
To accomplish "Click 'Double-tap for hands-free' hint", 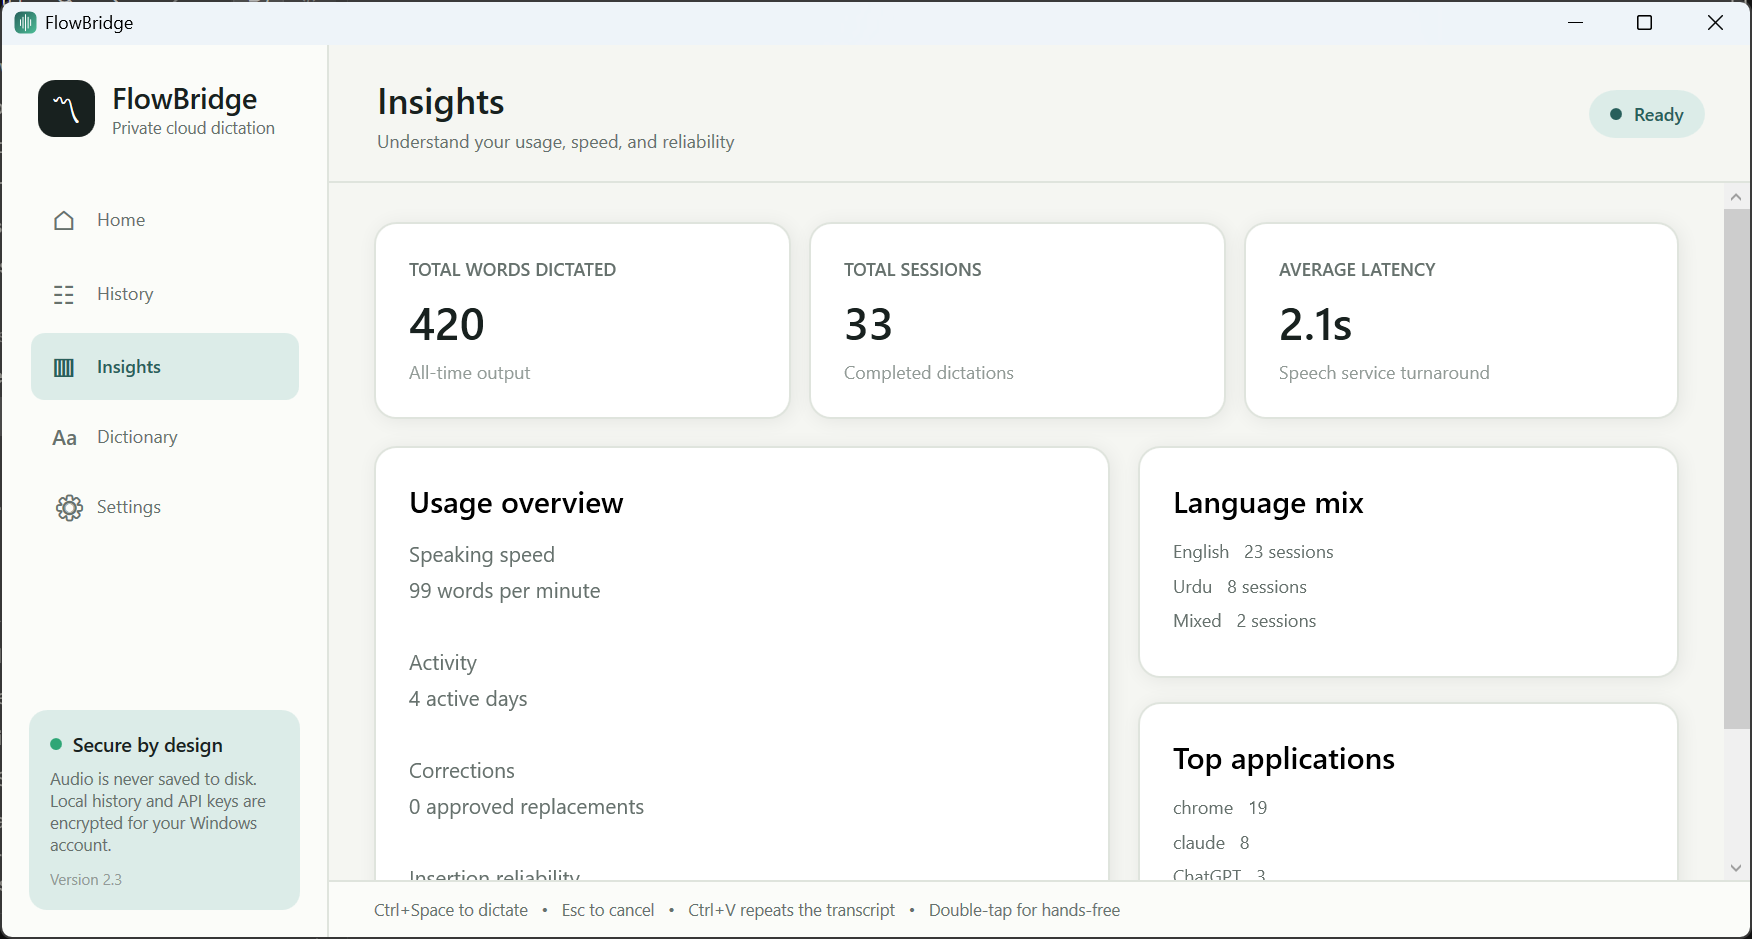I will [1024, 910].
